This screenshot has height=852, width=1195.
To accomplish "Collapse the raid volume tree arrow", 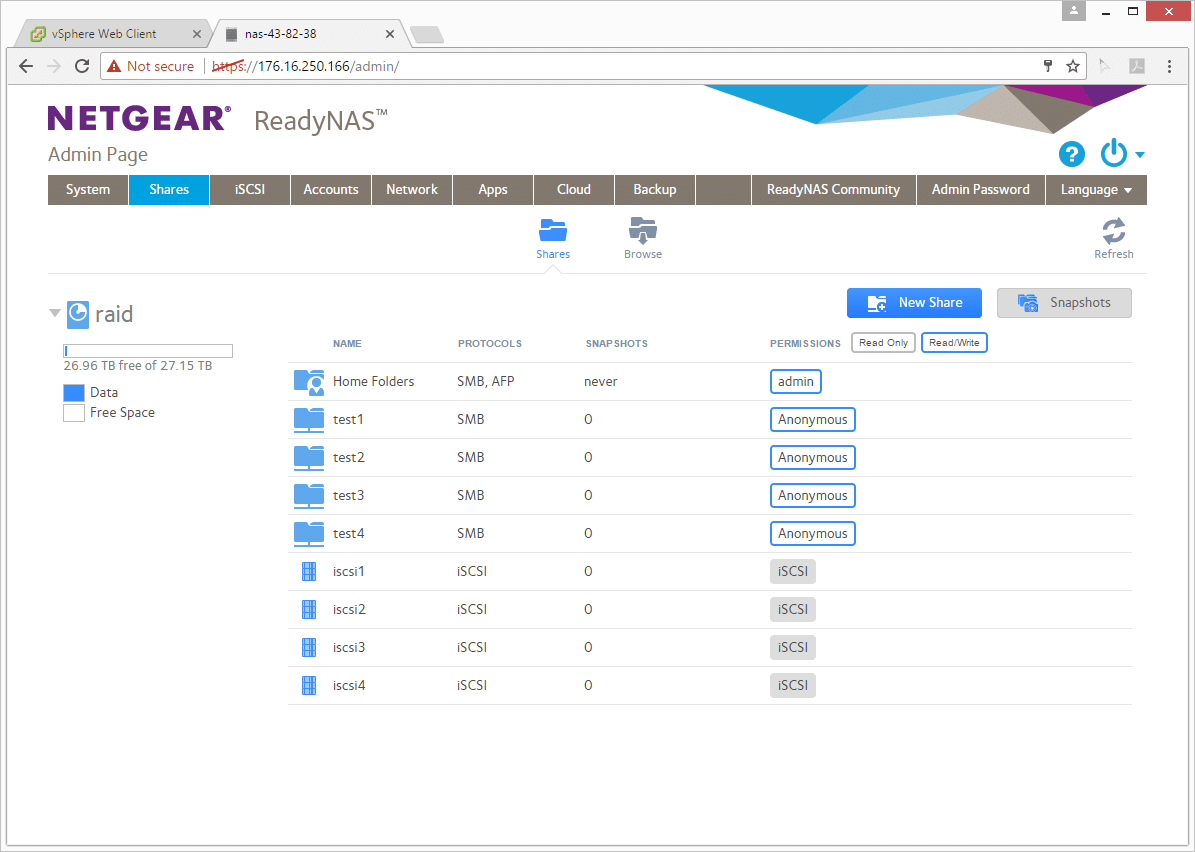I will [55, 313].
